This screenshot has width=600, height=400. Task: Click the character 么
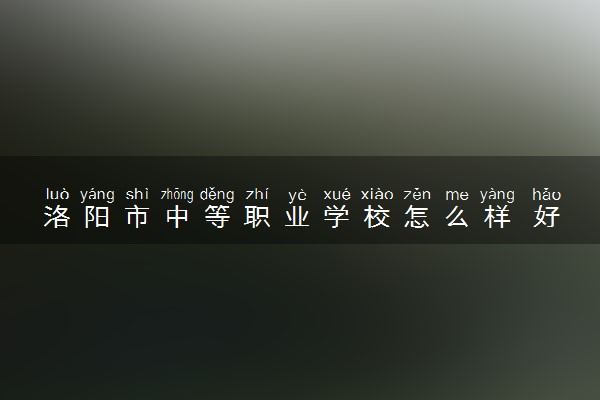click(457, 217)
